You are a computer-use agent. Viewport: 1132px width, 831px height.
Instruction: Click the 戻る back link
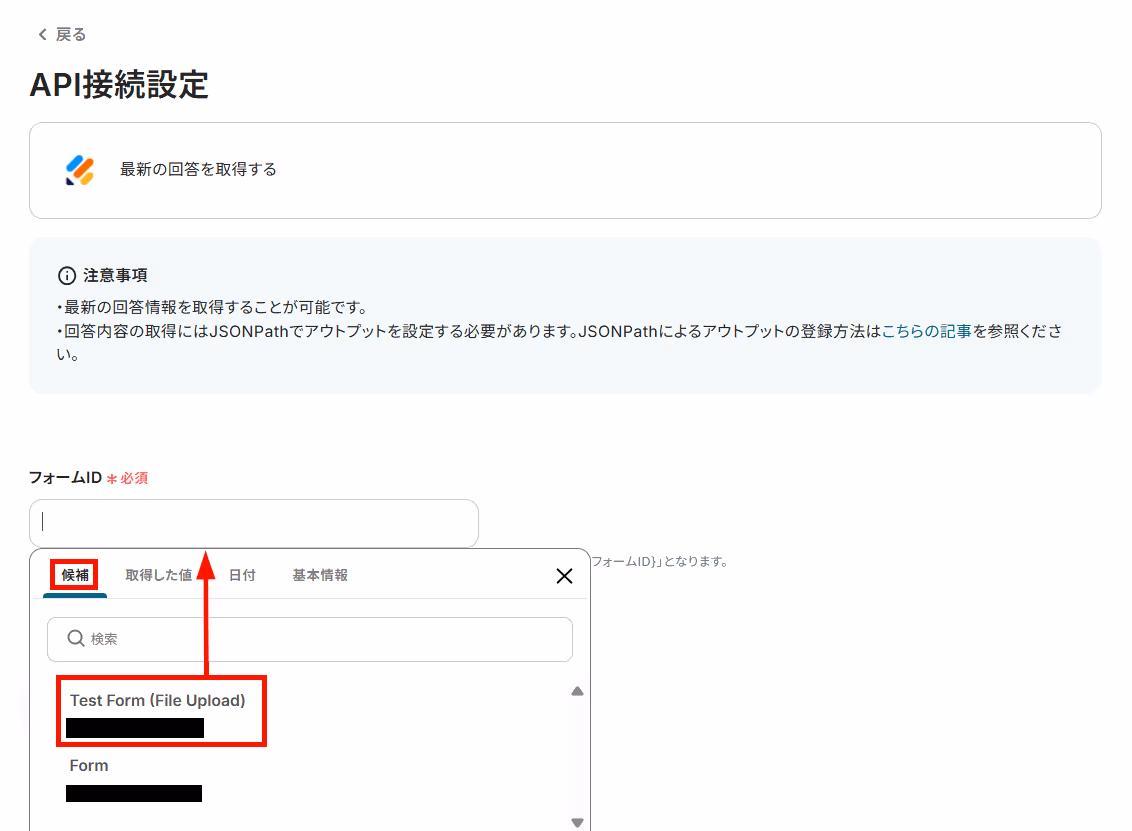[62, 35]
